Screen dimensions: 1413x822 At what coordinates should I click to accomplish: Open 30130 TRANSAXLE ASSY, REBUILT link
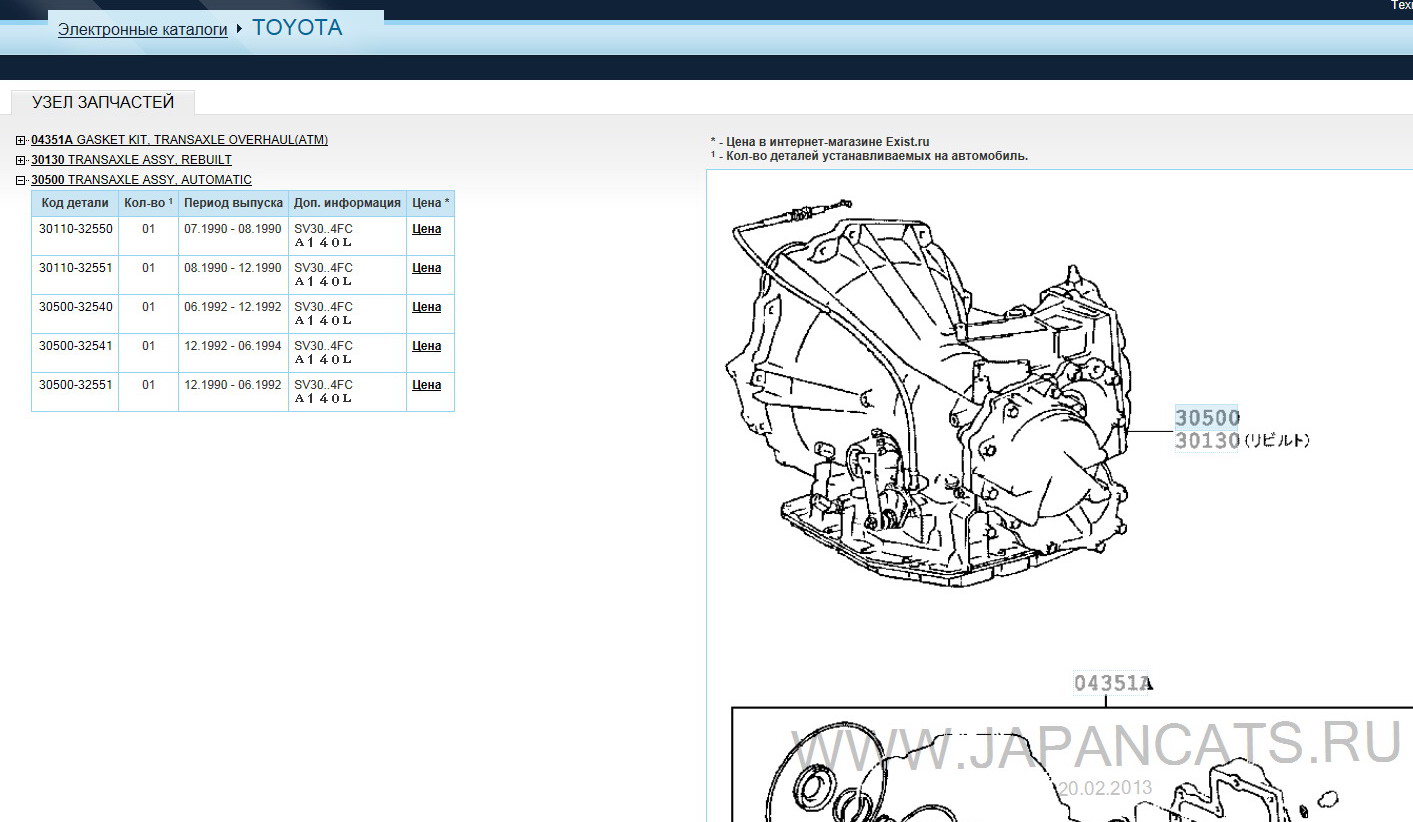point(131,160)
